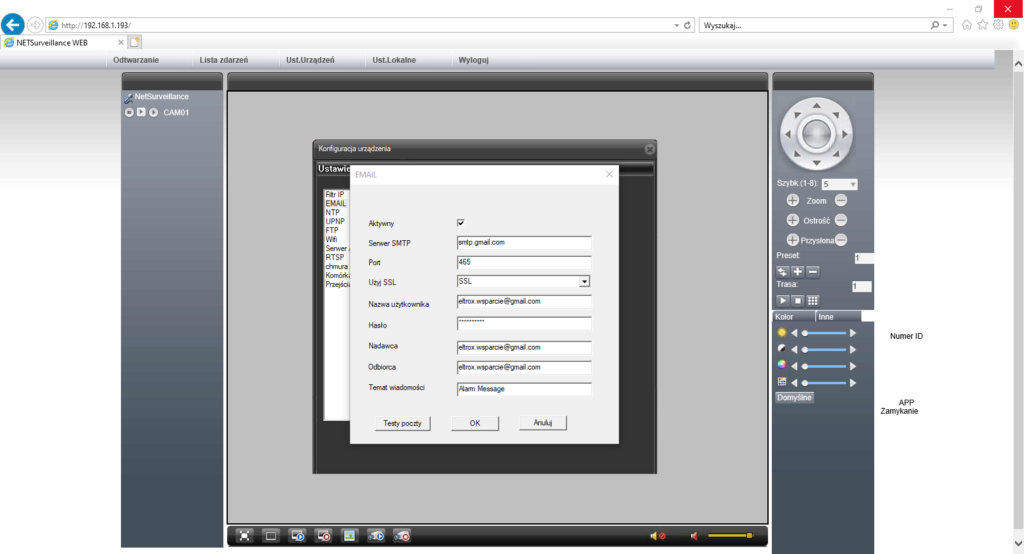Screen dimensions: 1024x554
Task: Click the Serwer SMTP input field
Action: pos(524,242)
